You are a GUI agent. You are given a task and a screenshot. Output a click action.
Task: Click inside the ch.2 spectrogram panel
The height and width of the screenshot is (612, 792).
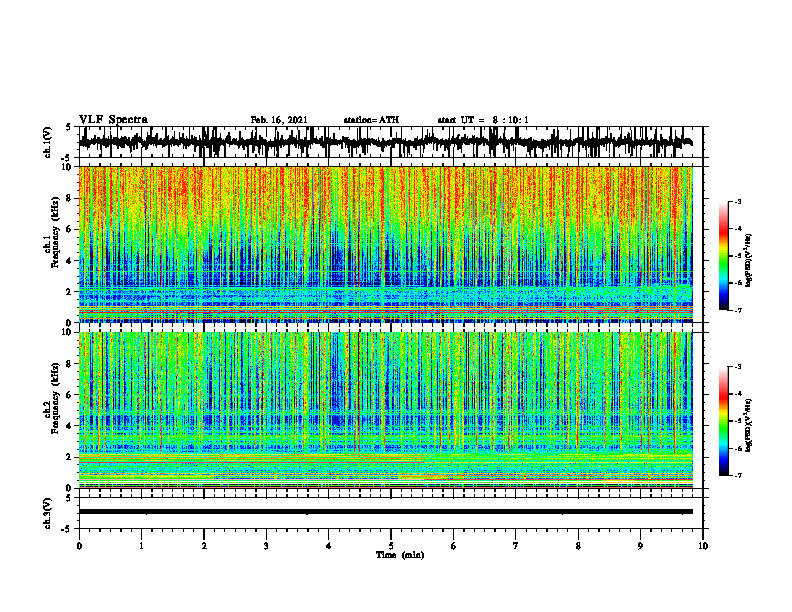(x=385, y=410)
